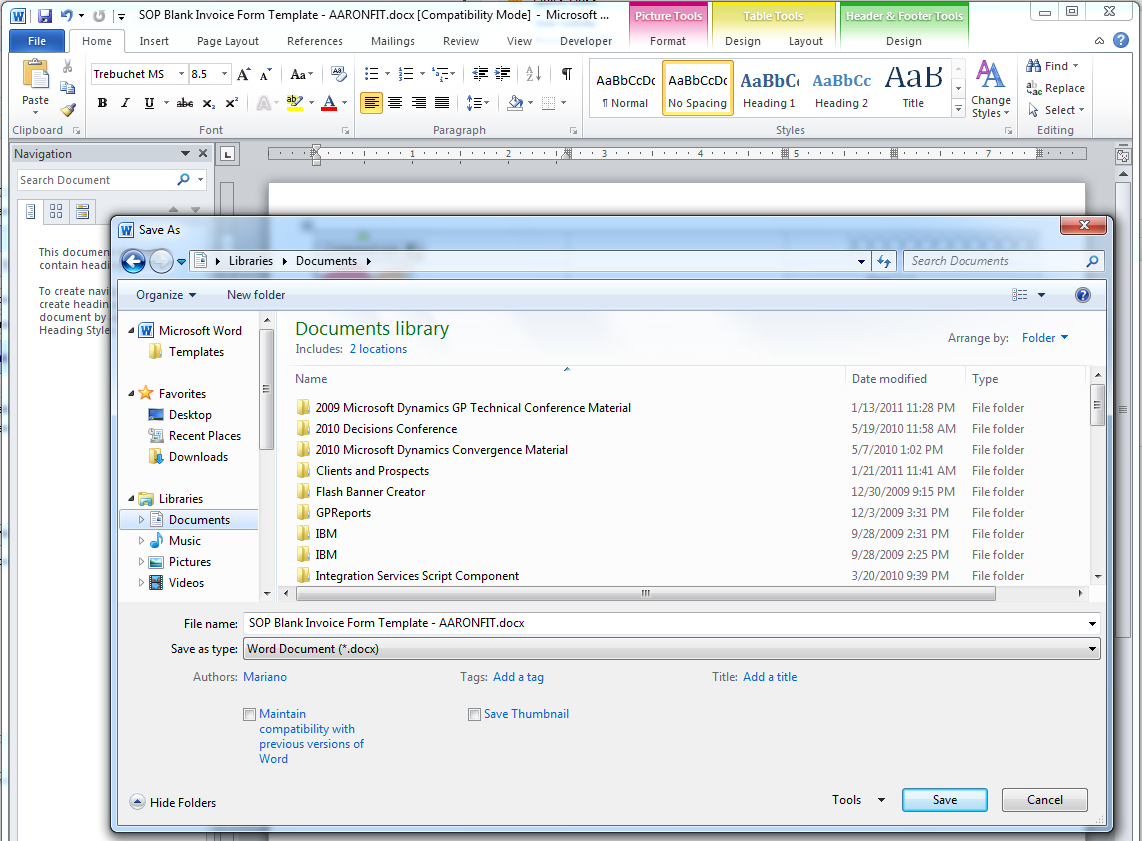The height and width of the screenshot is (841, 1142).
Task: Click the Font Color button
Action: point(329,103)
